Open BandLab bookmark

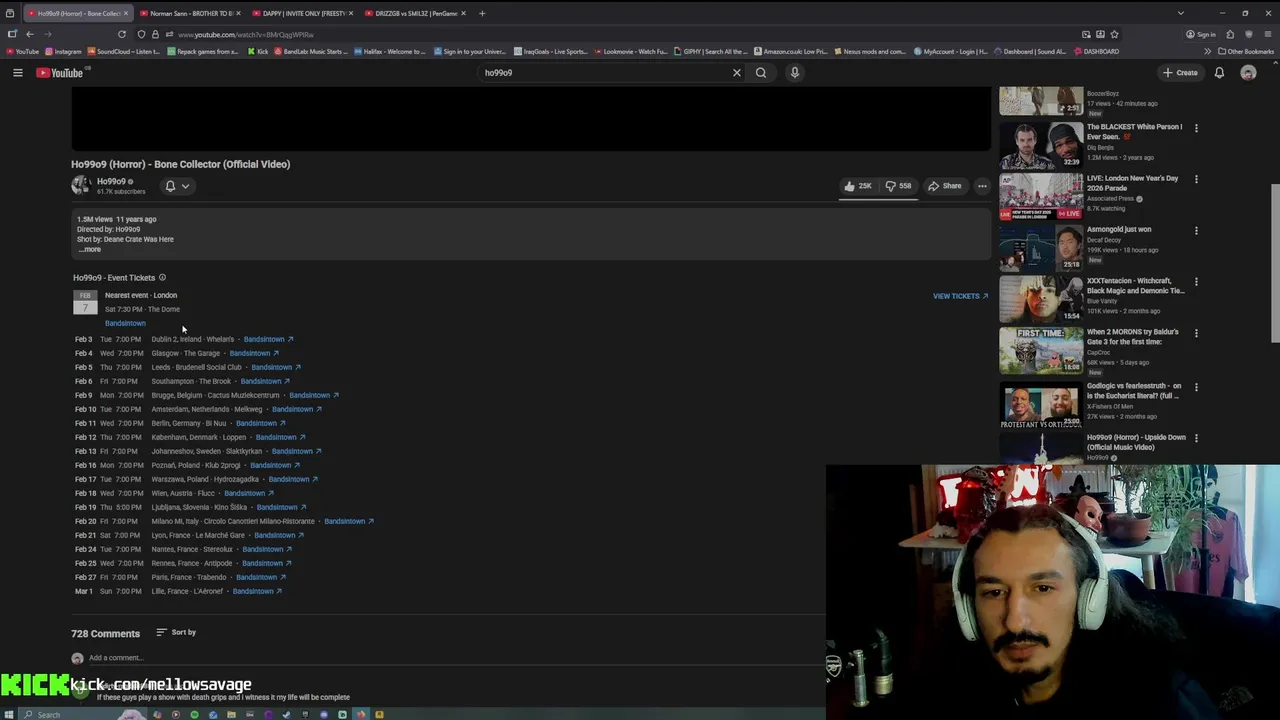310,51
